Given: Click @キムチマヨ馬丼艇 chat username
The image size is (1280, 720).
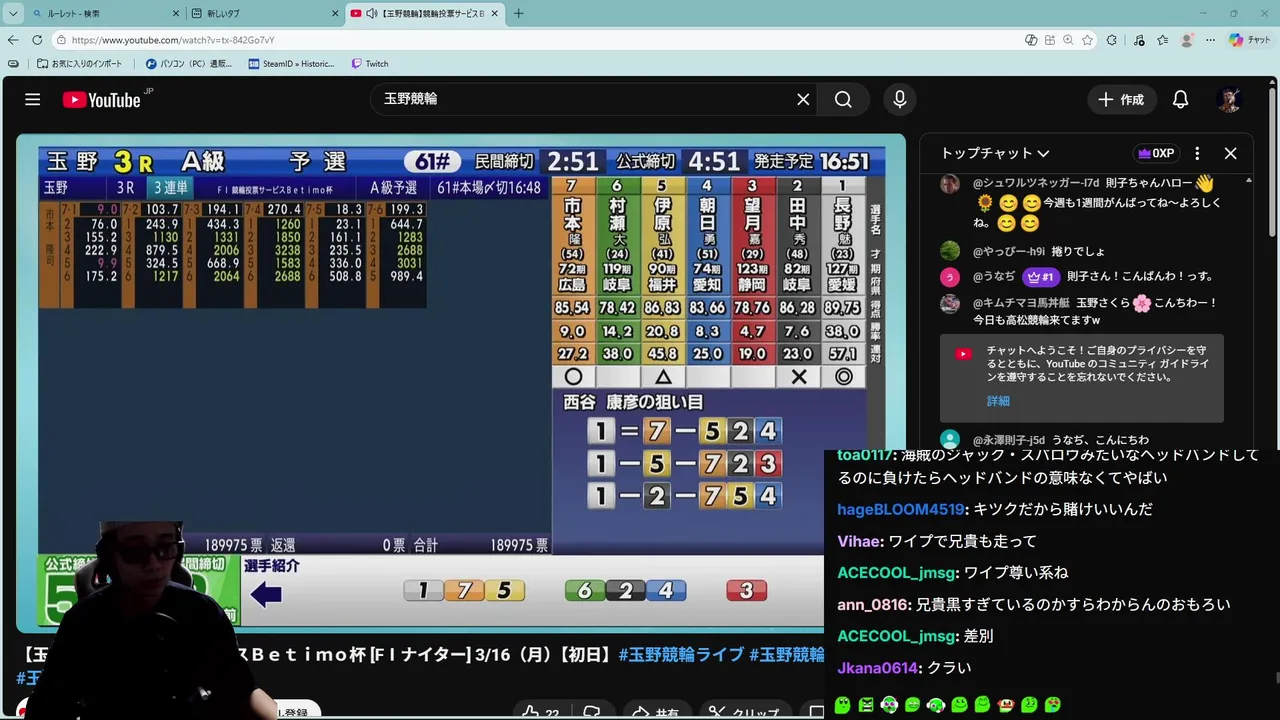Looking at the screenshot, I should [1021, 303].
